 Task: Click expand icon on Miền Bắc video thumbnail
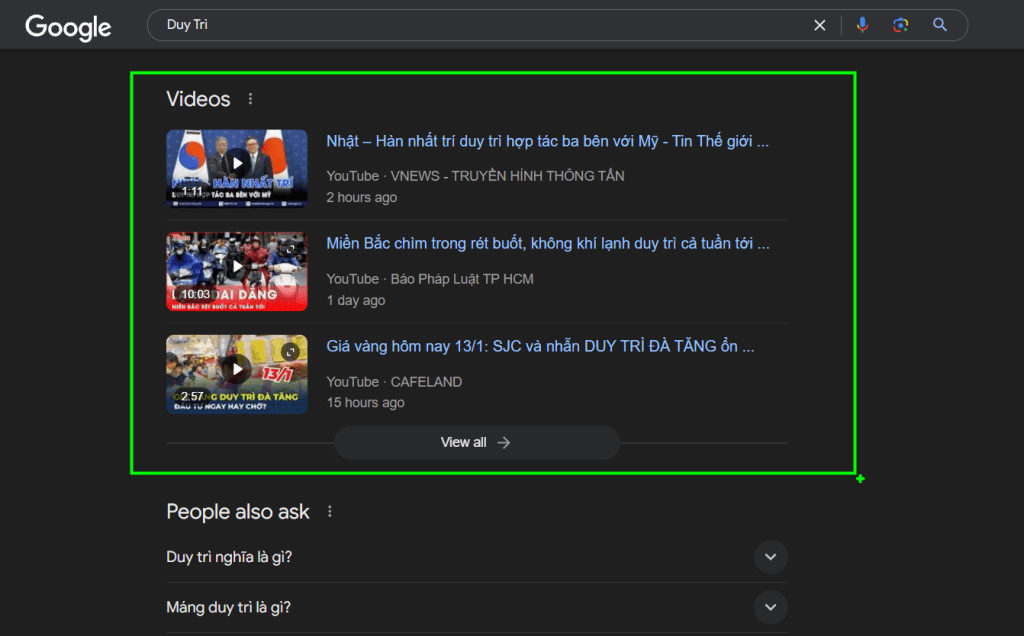tap(290, 249)
